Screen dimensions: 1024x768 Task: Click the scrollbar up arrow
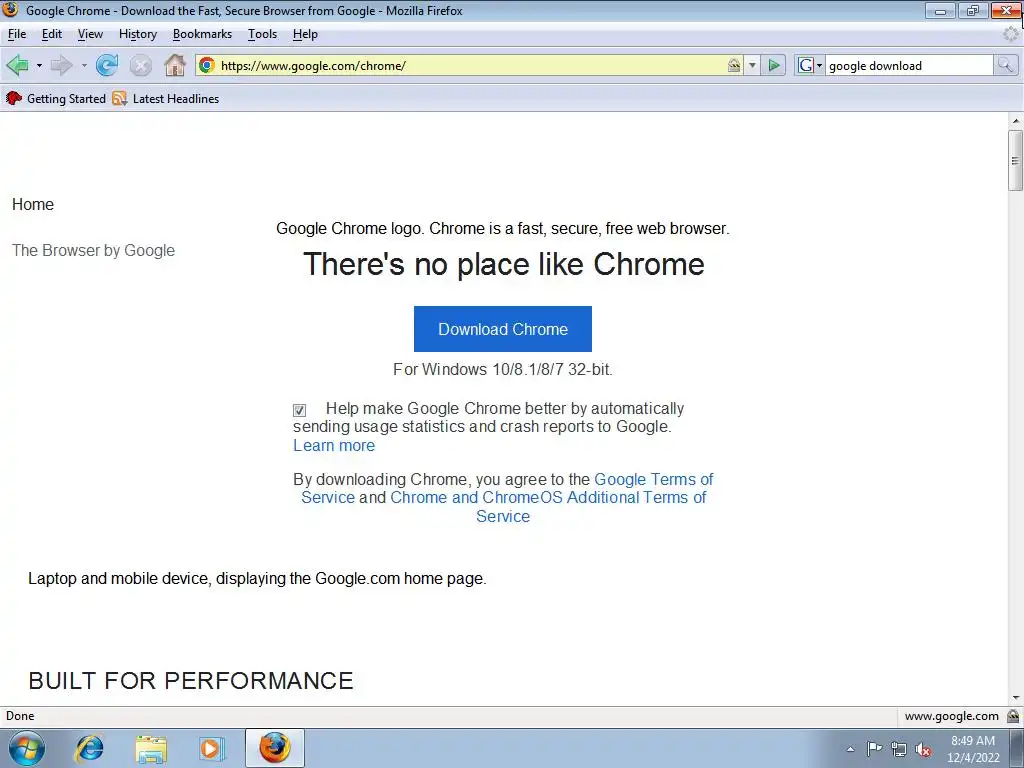coord(1016,121)
